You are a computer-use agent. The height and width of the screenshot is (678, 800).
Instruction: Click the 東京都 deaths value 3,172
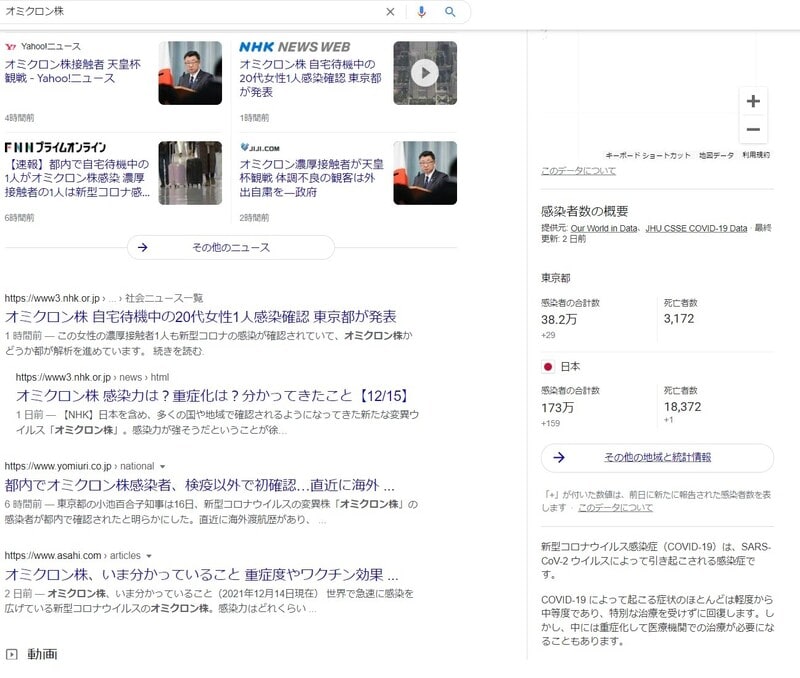pos(679,319)
